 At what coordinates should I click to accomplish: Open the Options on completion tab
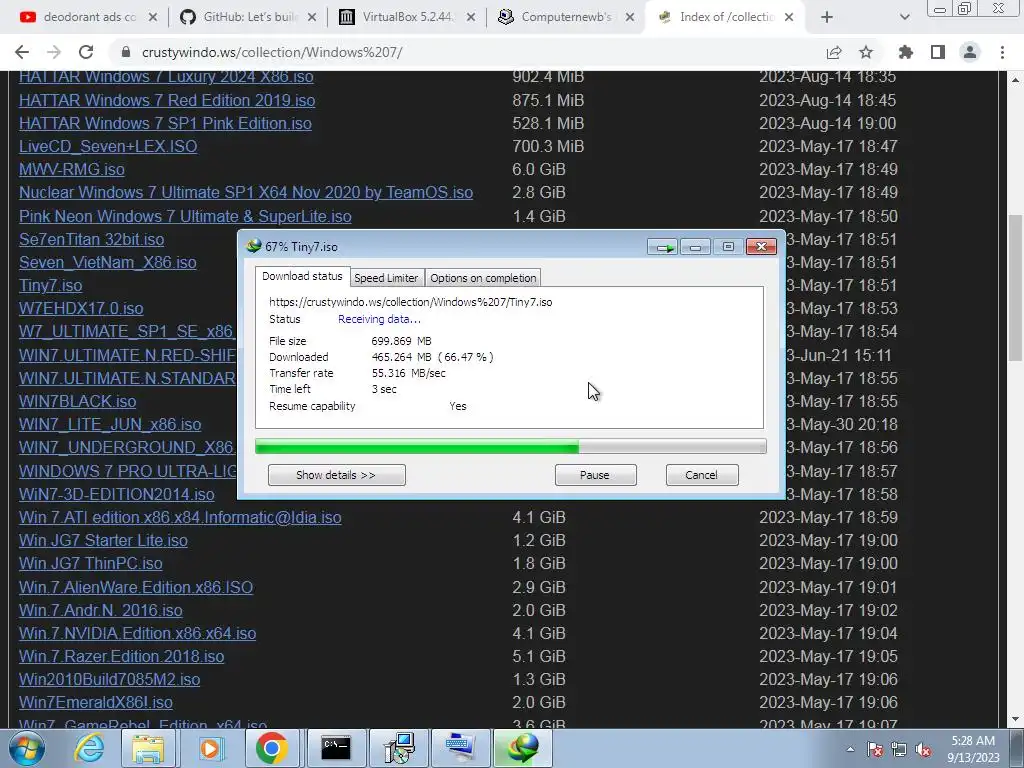click(483, 278)
